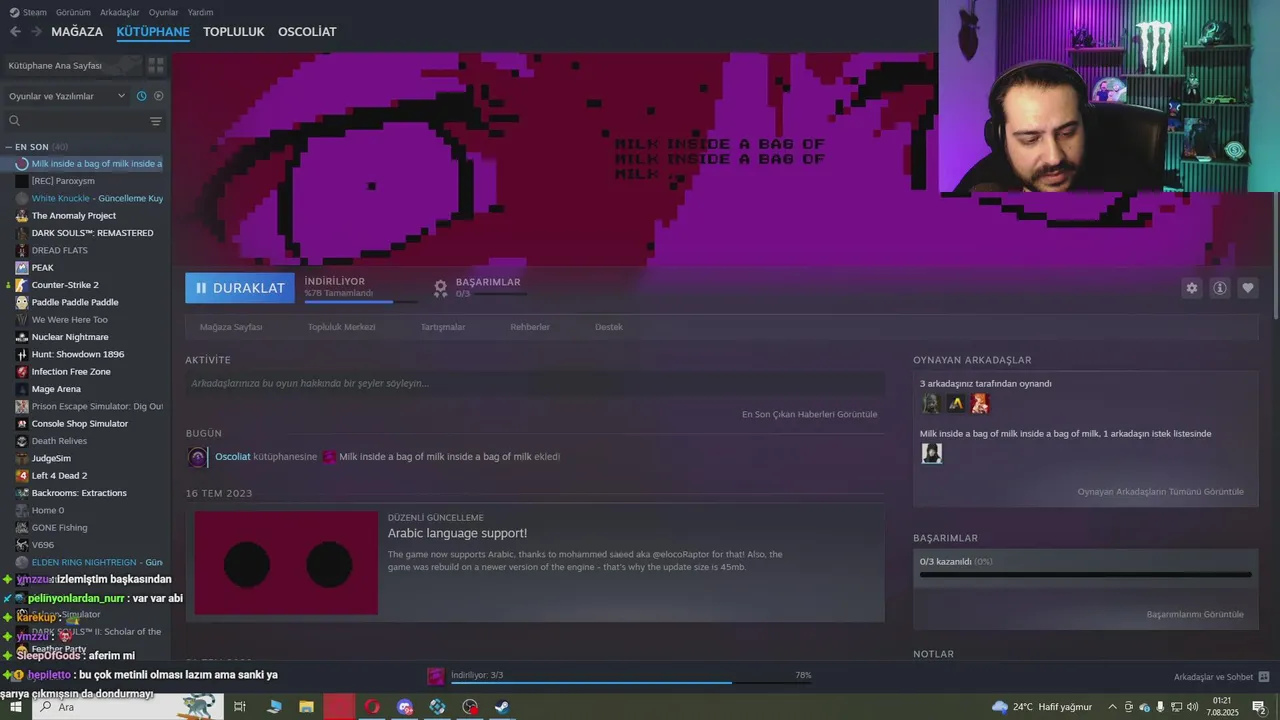The height and width of the screenshot is (720, 1280).
Task: Show hidden system tray icons
Action: [x=1114, y=707]
